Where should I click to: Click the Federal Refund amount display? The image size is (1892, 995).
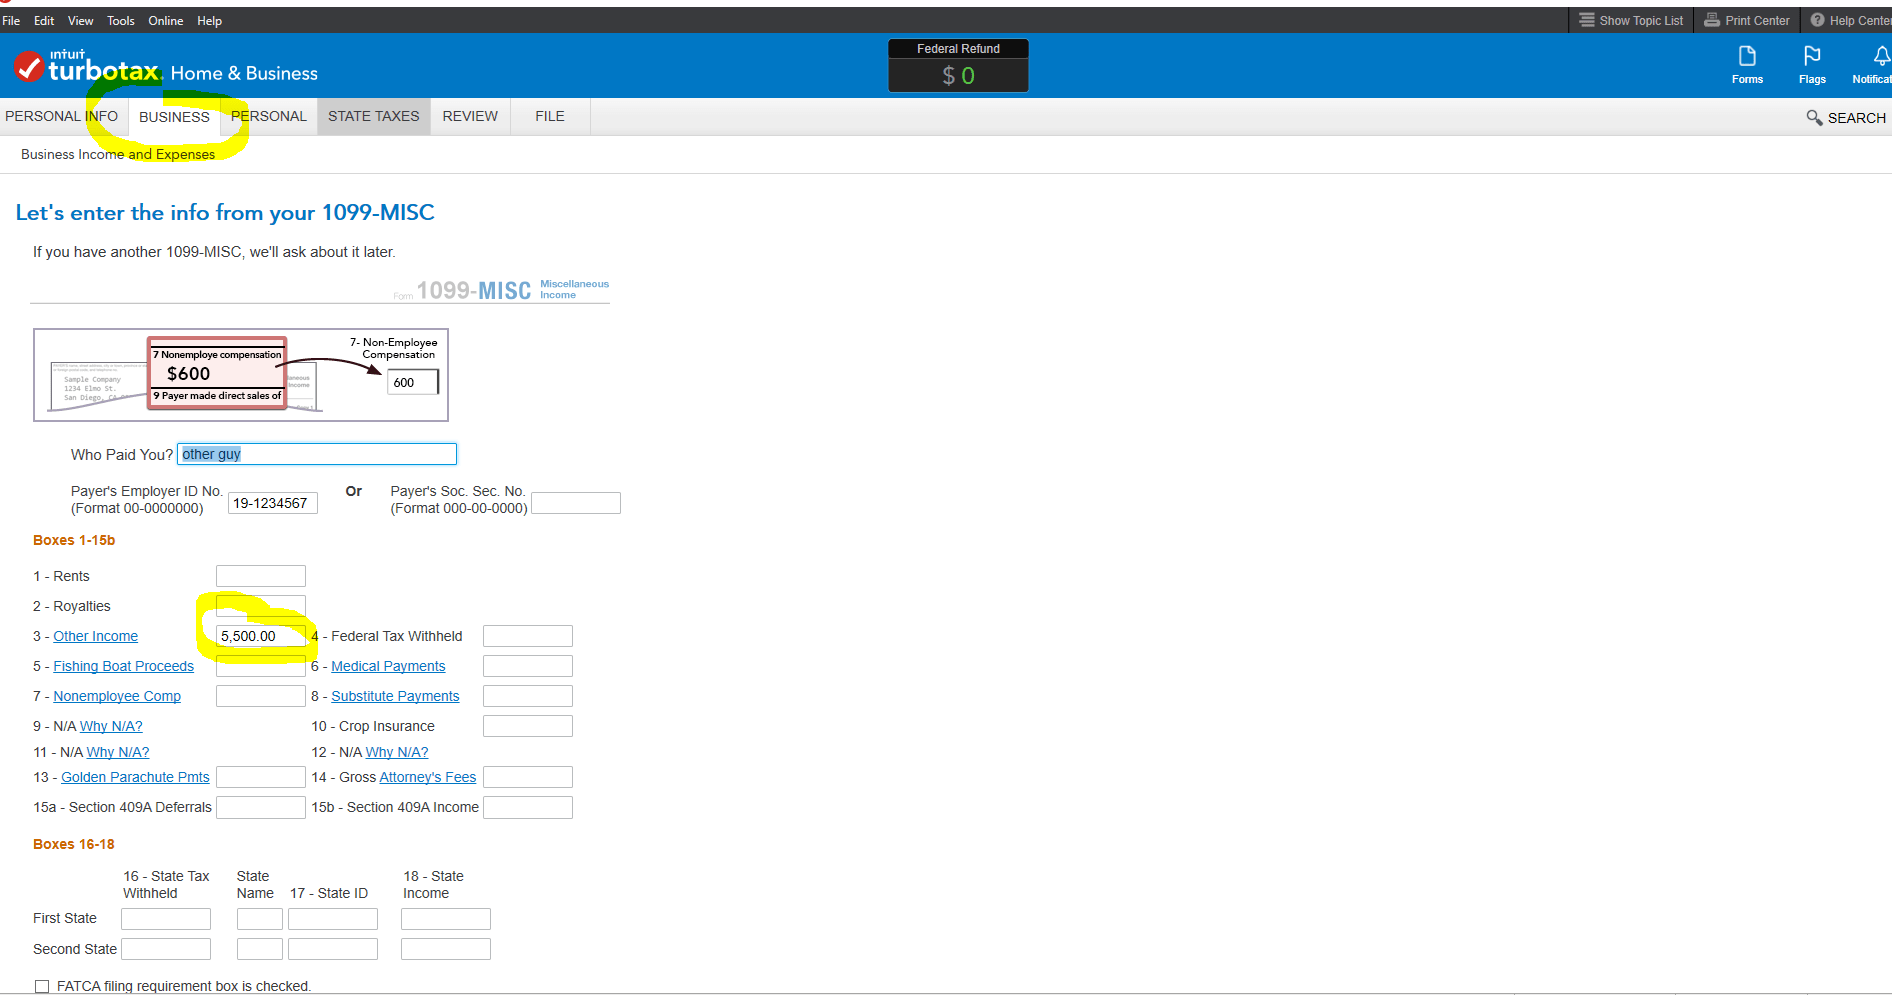[958, 75]
